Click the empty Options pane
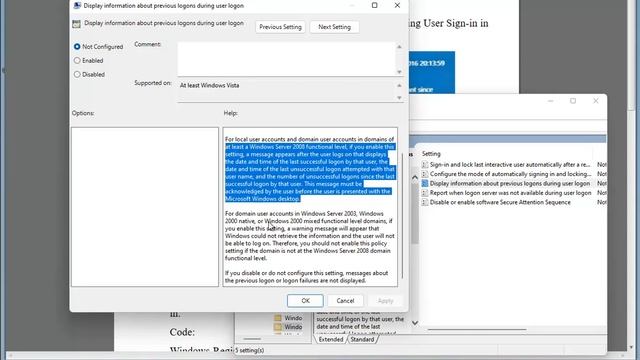Viewport: 640px width, 360px height. click(145, 207)
